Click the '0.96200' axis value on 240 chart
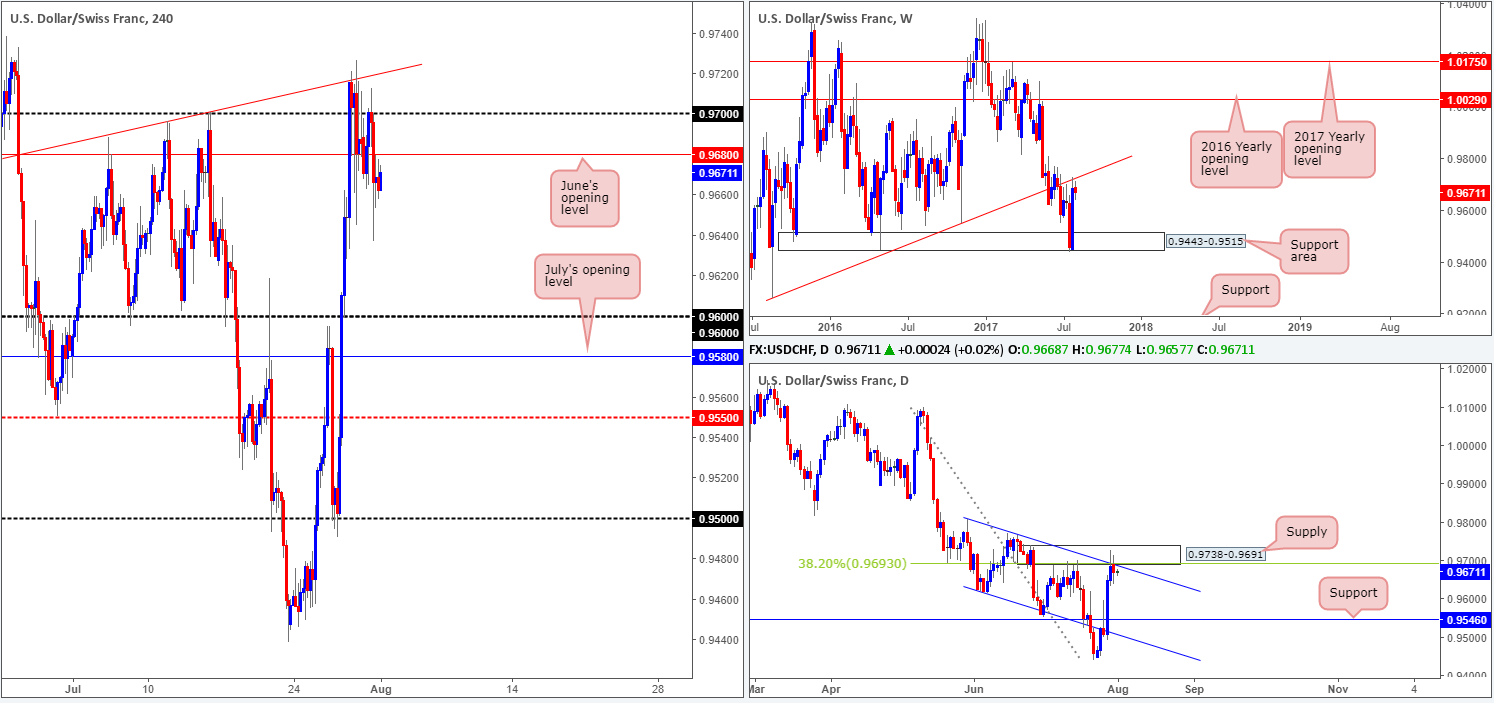The height and width of the screenshot is (703, 1494). click(x=718, y=276)
